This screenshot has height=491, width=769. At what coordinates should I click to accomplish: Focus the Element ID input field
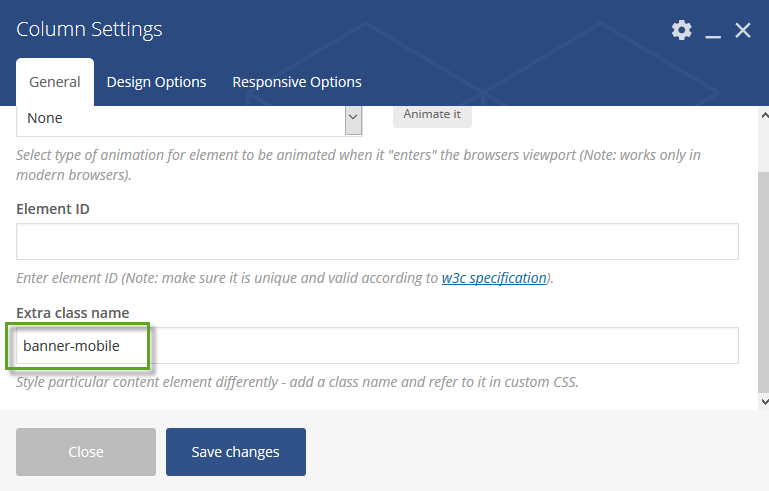pos(377,241)
